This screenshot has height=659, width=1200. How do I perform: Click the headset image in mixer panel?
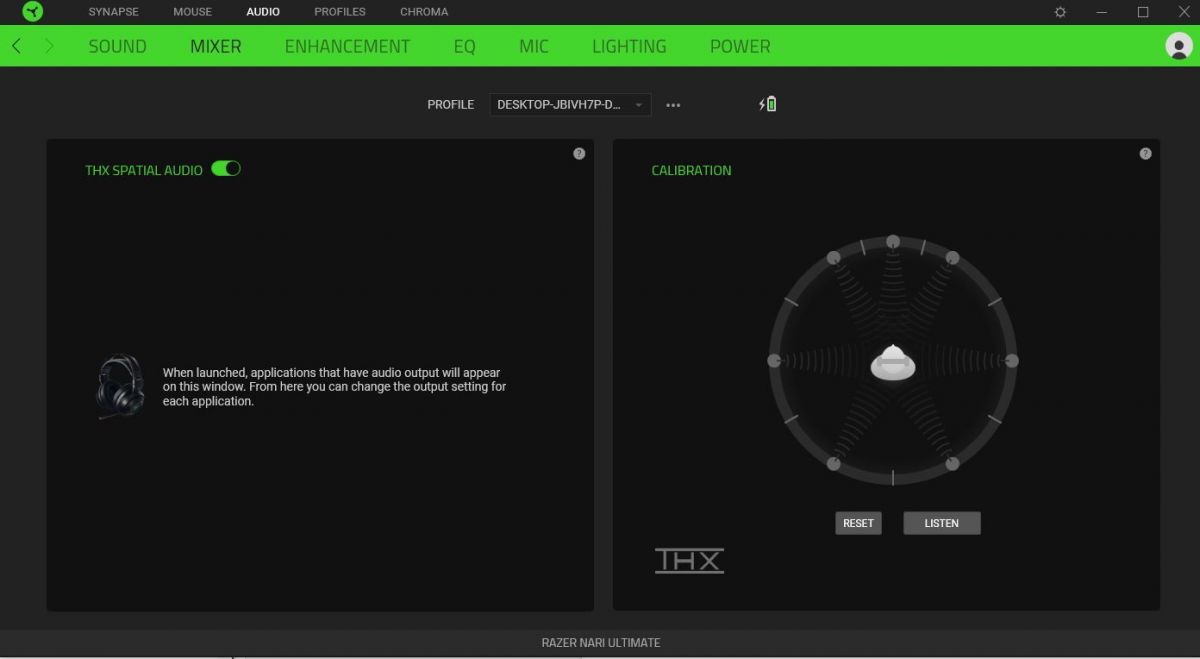pyautogui.click(x=120, y=387)
